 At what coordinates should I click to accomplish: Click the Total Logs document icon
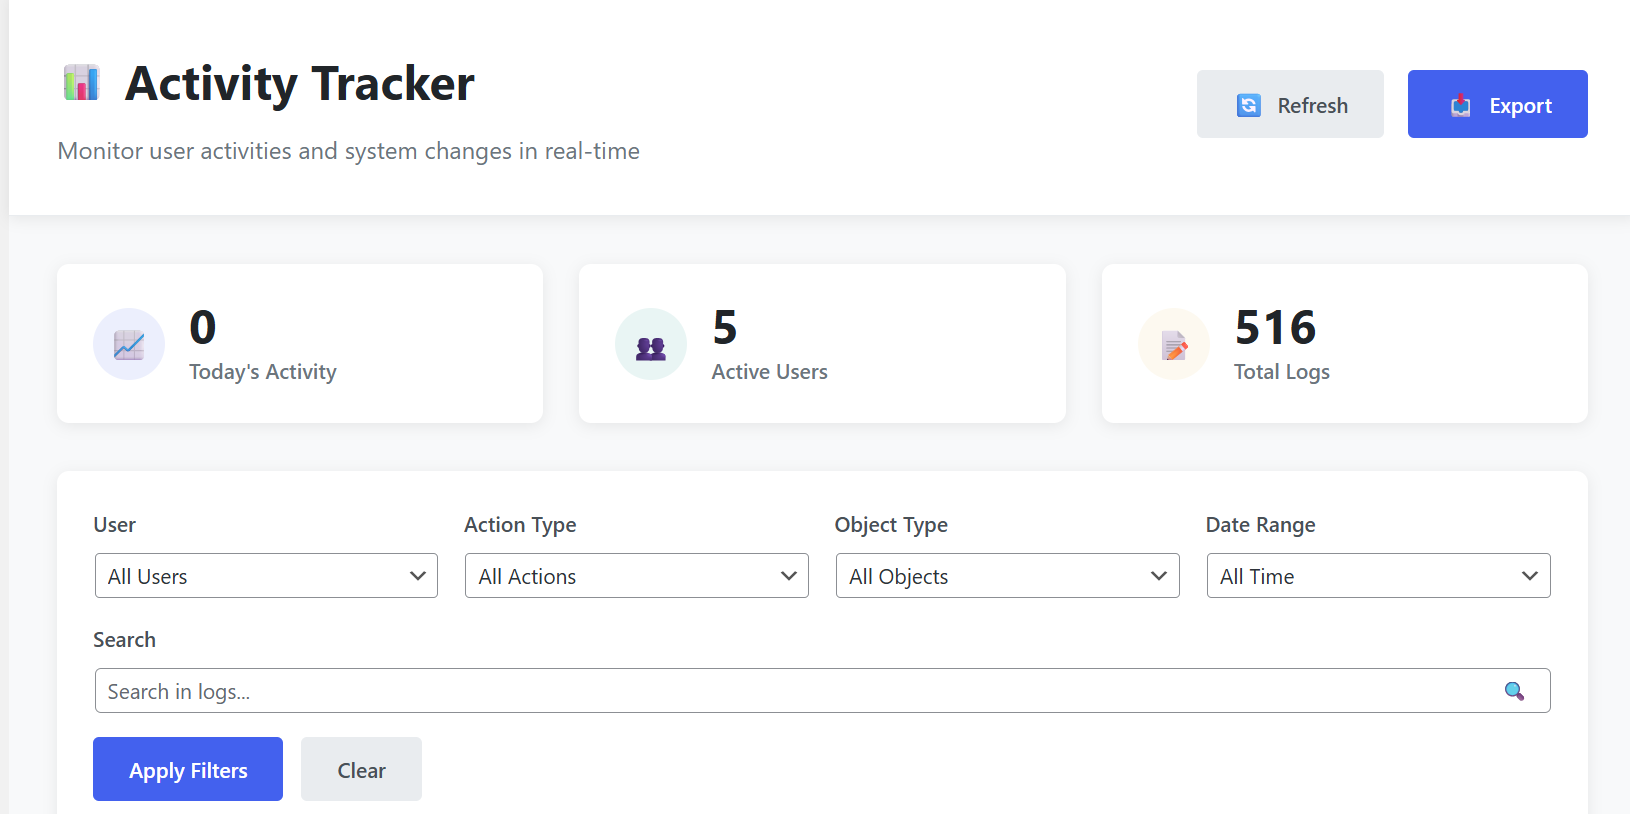(1173, 343)
